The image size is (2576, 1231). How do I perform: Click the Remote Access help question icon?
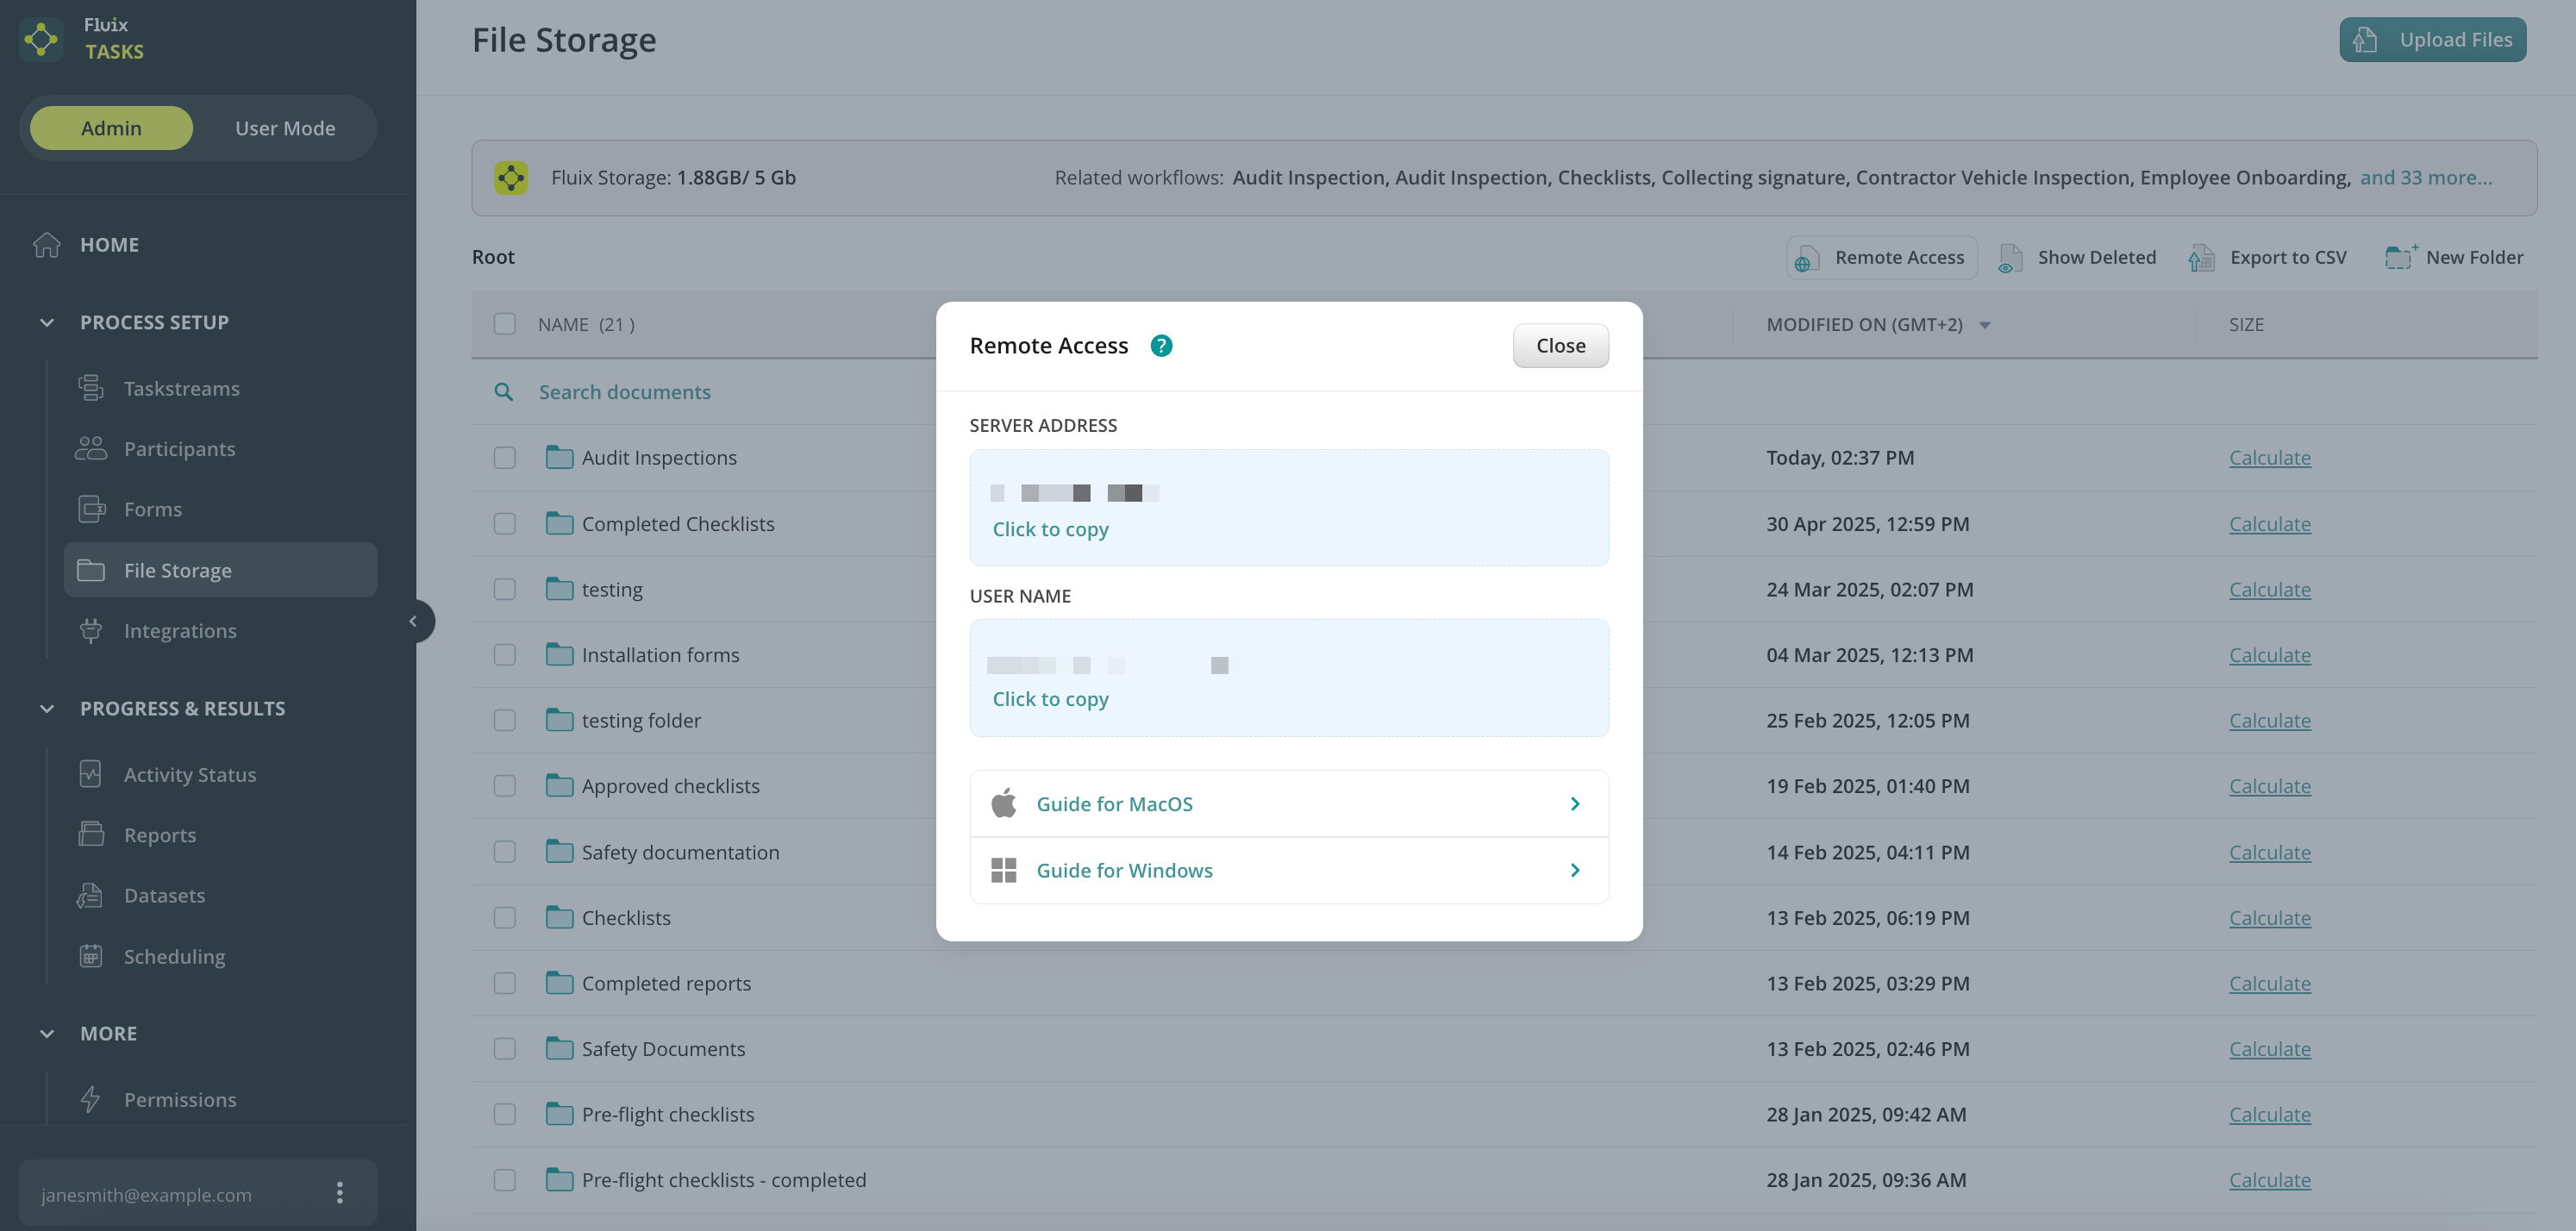tap(1161, 346)
